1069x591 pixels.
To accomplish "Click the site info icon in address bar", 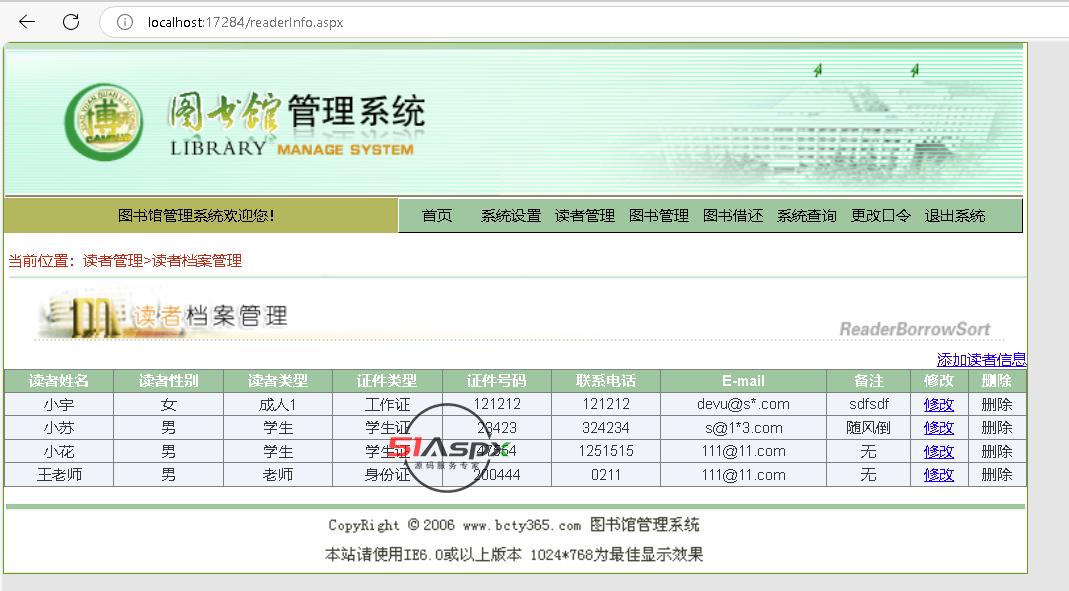I will (125, 22).
